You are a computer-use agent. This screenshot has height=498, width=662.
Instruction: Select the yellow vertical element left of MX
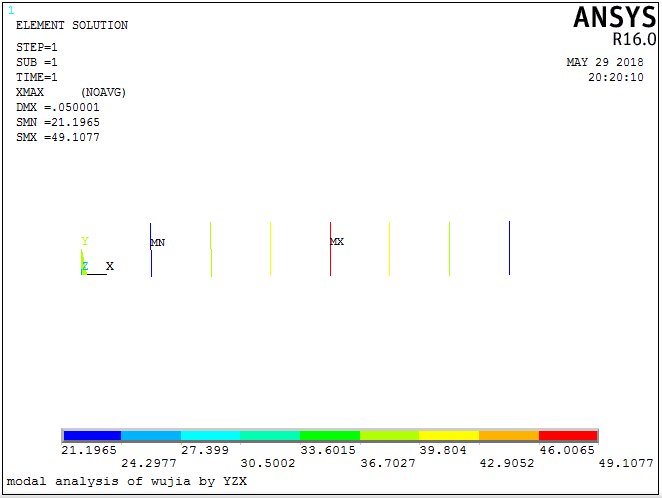pos(270,250)
